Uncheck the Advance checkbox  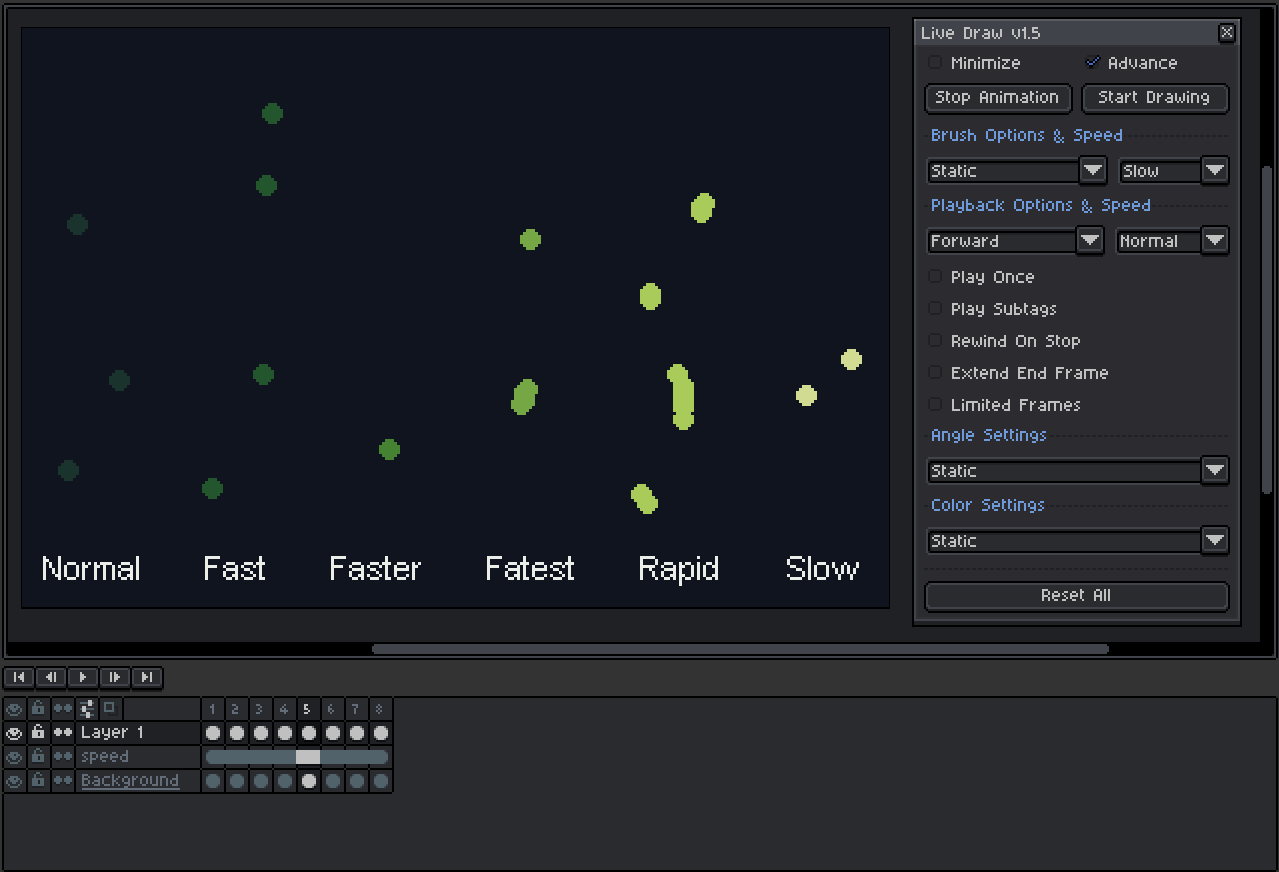tap(1131, 63)
